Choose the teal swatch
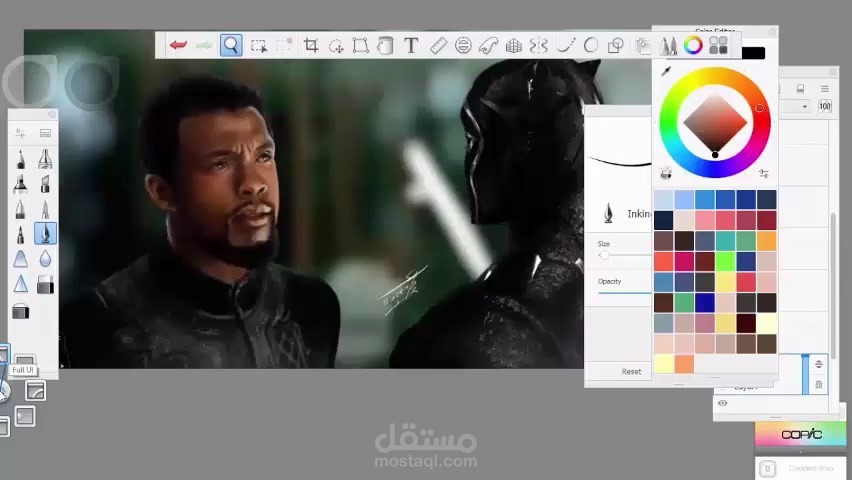Viewport: 852px width, 480px height. pyautogui.click(x=725, y=241)
